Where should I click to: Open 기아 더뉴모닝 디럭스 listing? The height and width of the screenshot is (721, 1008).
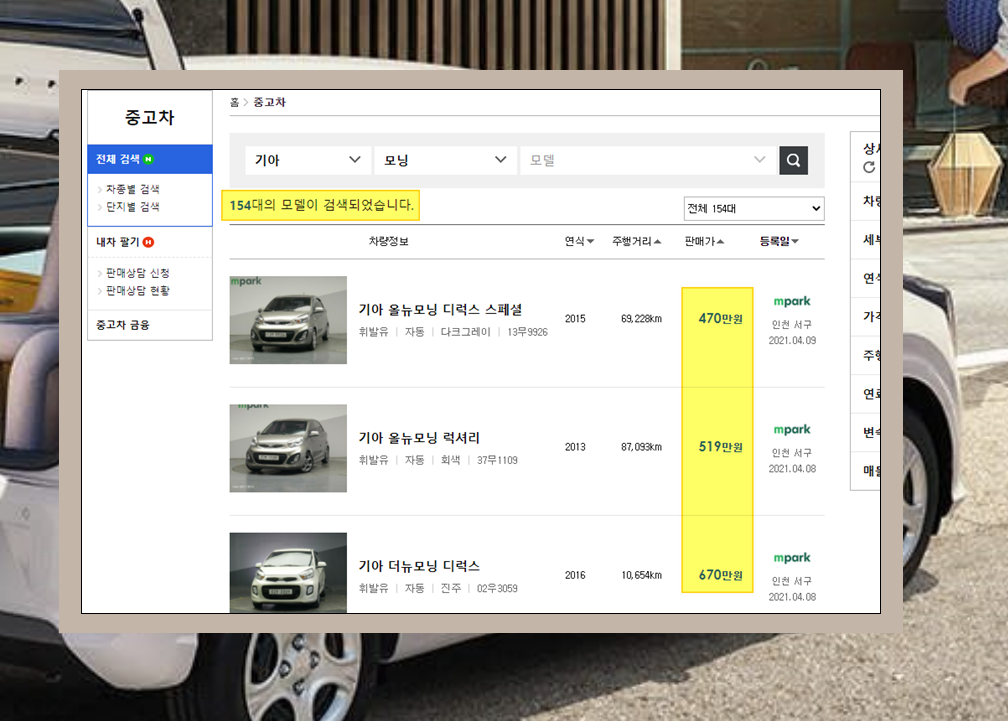tap(419, 566)
